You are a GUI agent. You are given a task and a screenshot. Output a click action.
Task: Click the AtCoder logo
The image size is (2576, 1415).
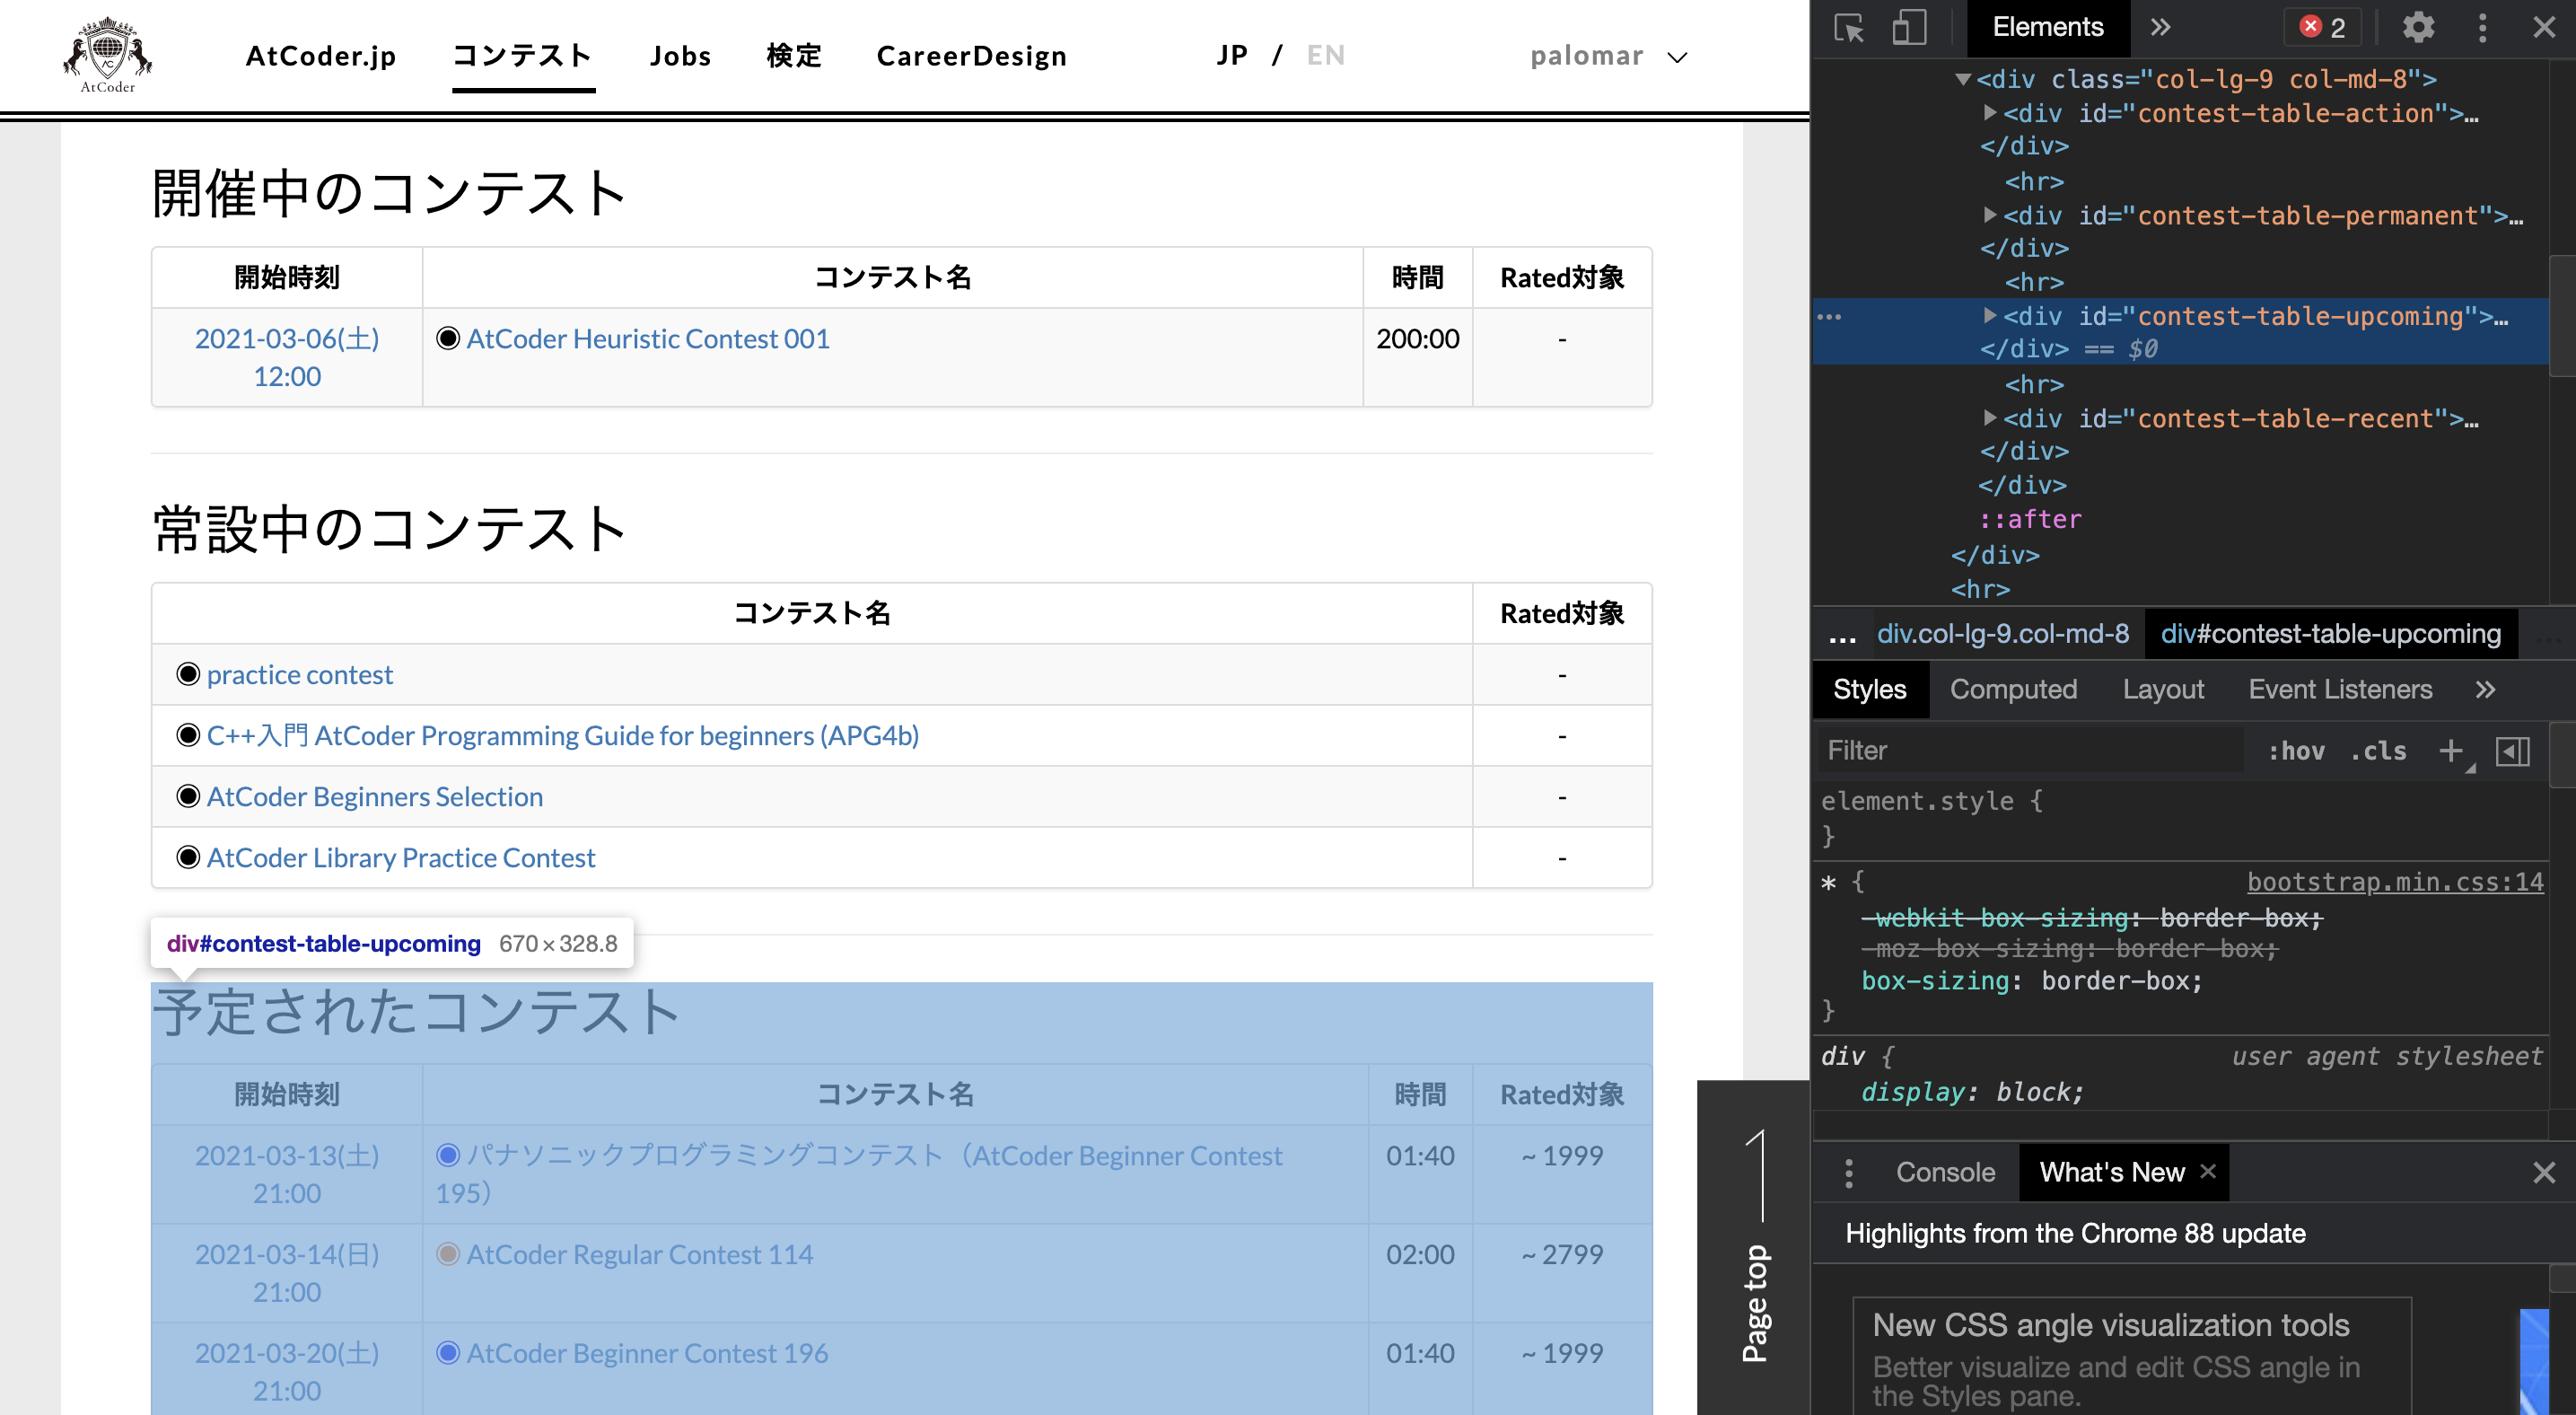[x=107, y=55]
